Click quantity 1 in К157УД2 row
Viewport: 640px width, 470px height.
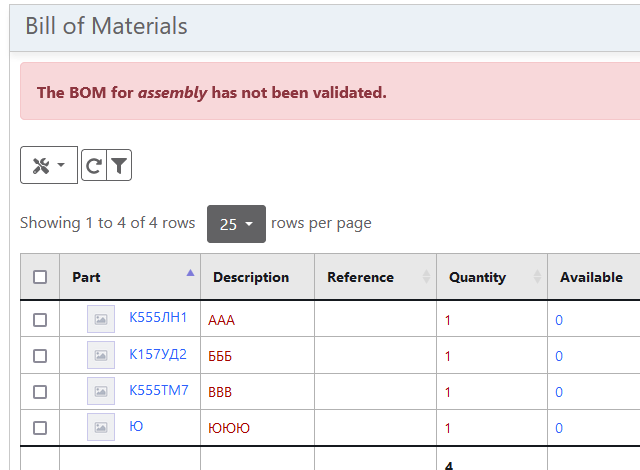448,356
